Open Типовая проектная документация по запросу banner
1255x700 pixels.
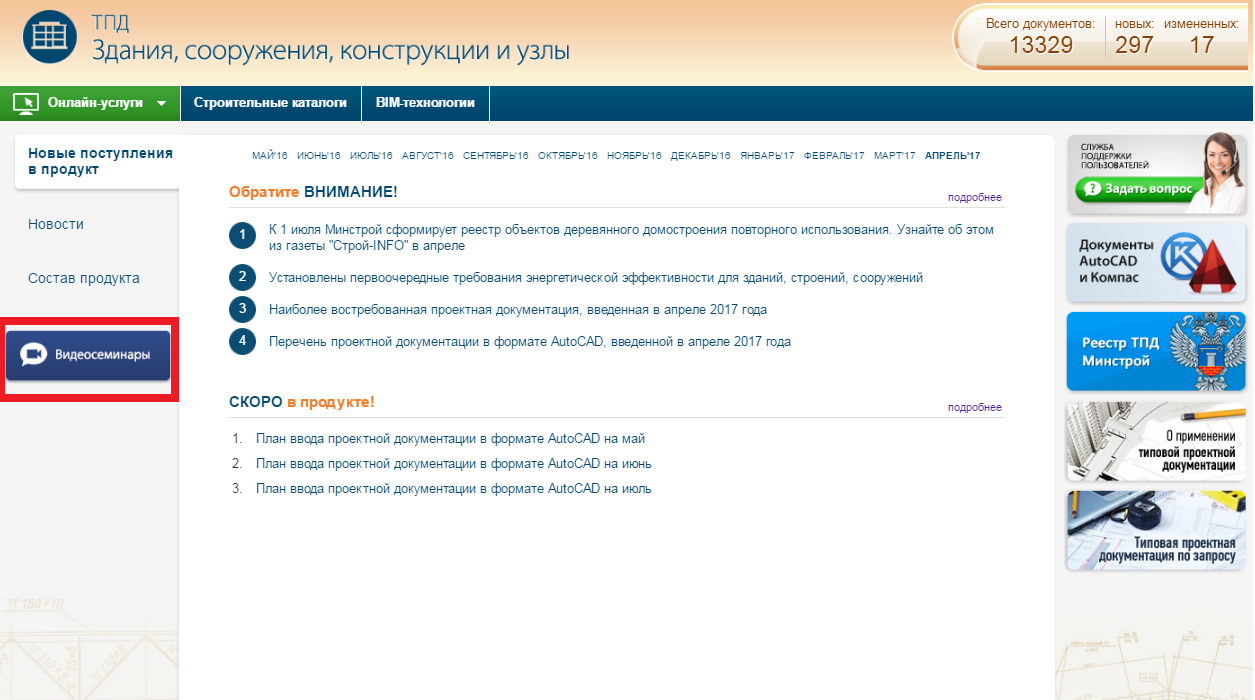pos(1155,531)
